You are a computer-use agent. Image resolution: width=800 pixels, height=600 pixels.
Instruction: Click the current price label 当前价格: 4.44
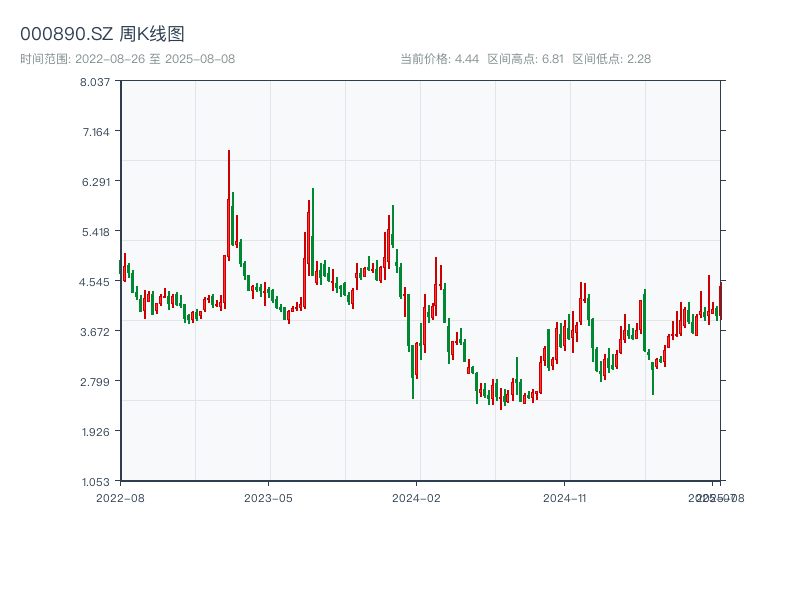pyautogui.click(x=440, y=59)
